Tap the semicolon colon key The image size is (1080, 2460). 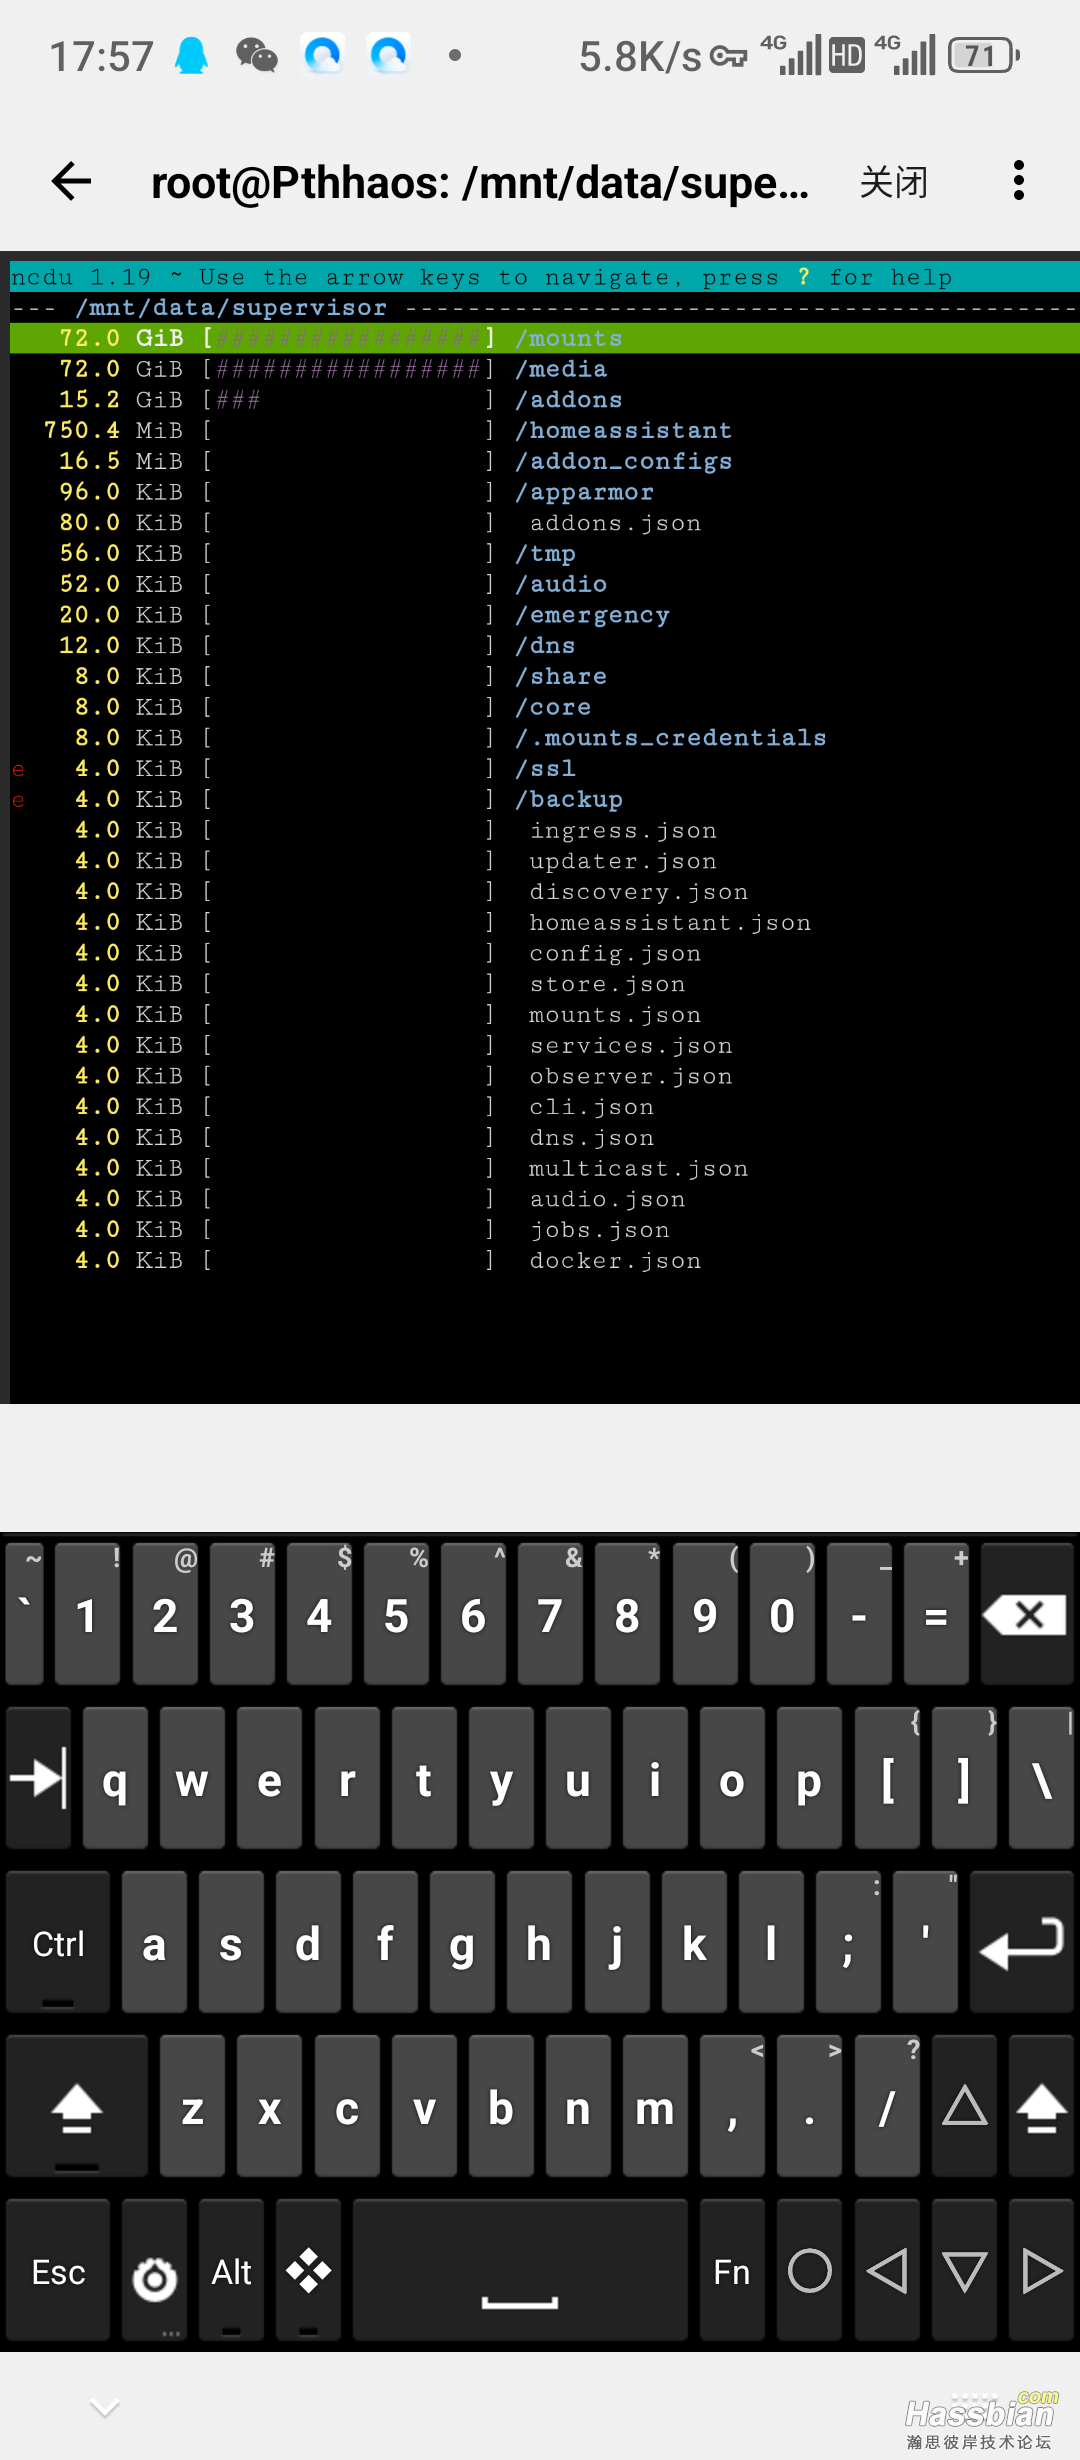point(848,1942)
